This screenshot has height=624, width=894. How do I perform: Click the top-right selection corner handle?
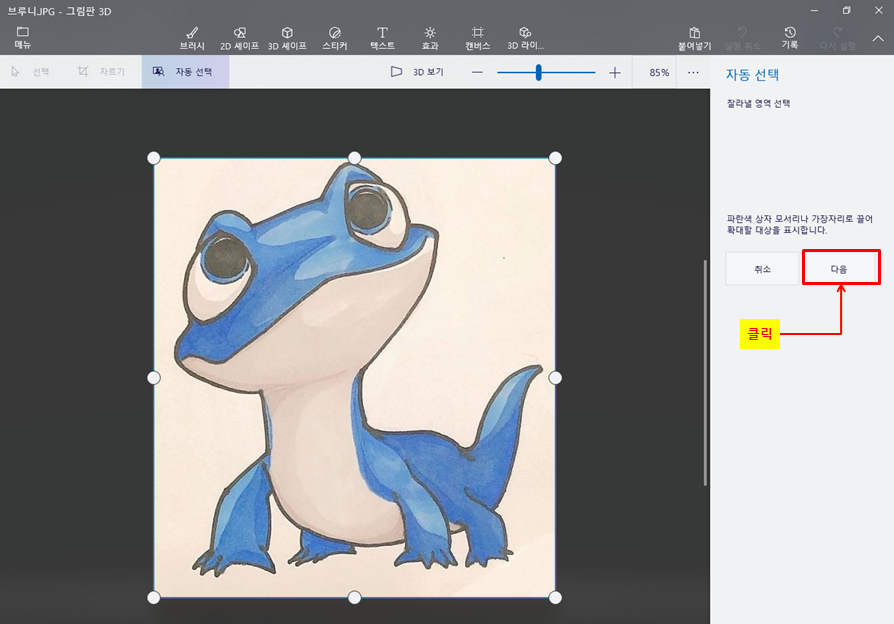click(555, 158)
